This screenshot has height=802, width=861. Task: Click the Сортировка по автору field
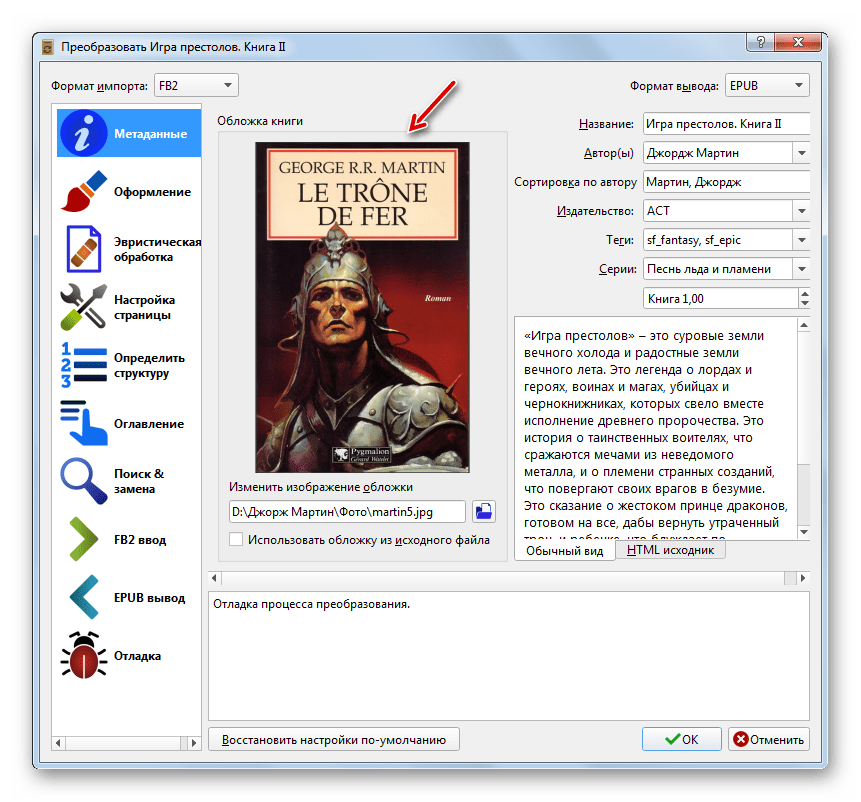(726, 182)
